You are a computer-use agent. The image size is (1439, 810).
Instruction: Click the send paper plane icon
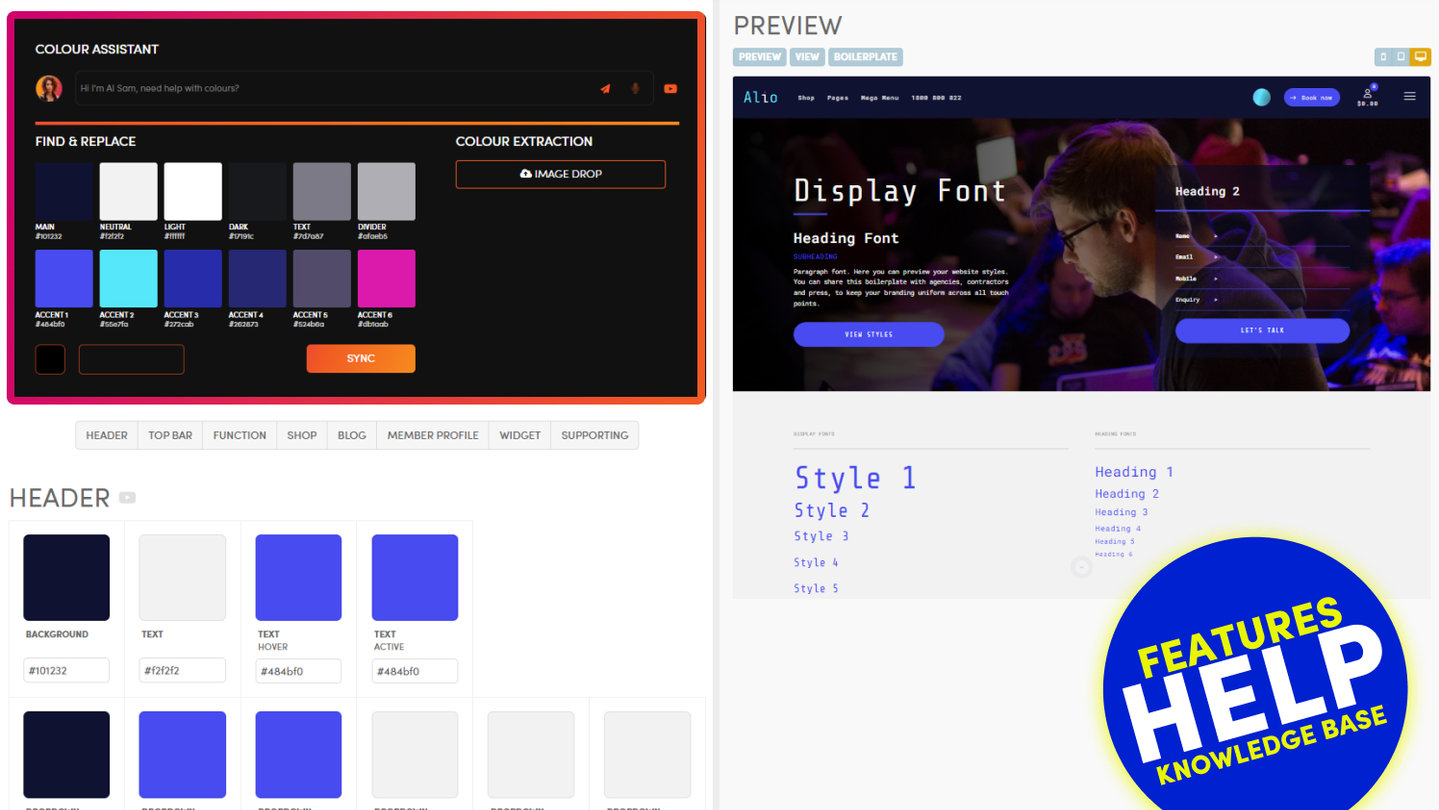605,89
